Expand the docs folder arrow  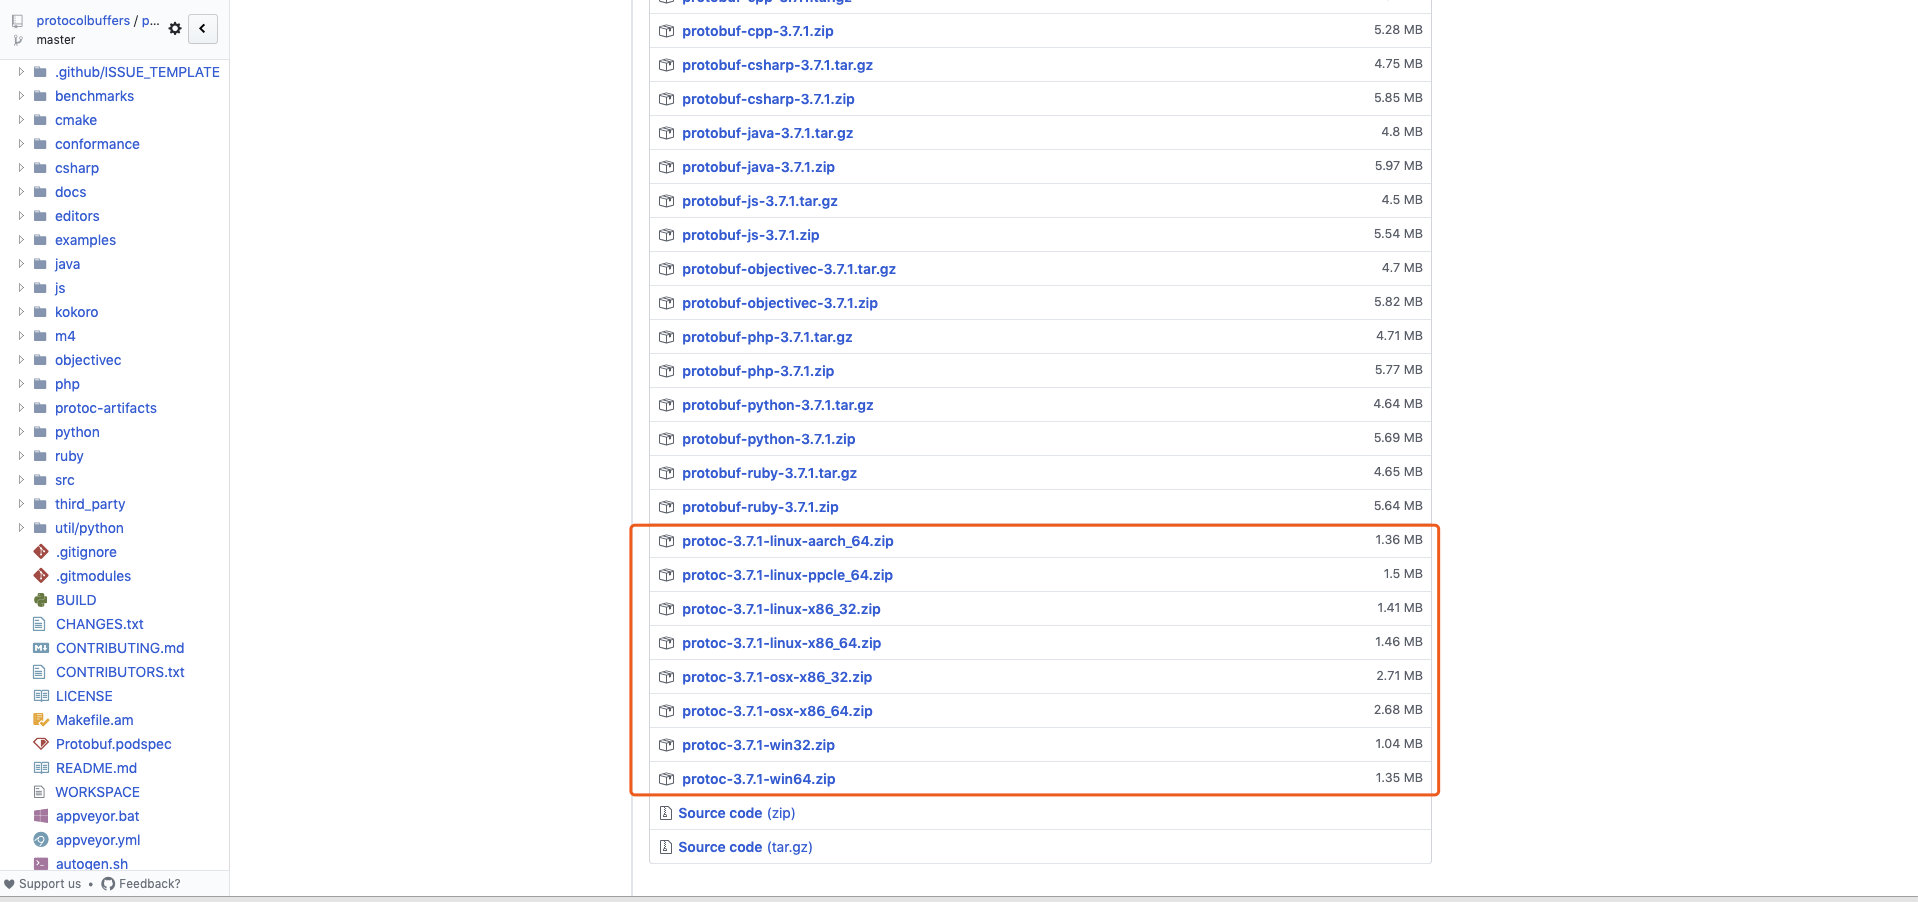click(x=21, y=192)
